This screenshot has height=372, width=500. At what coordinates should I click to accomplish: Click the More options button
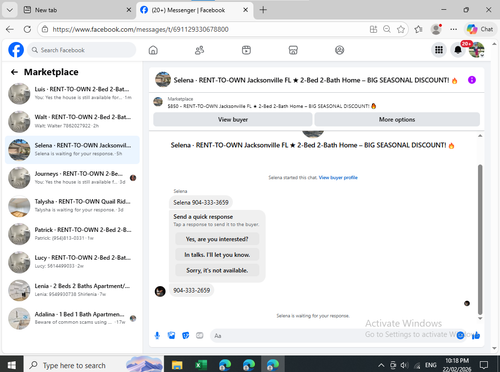coord(397,119)
